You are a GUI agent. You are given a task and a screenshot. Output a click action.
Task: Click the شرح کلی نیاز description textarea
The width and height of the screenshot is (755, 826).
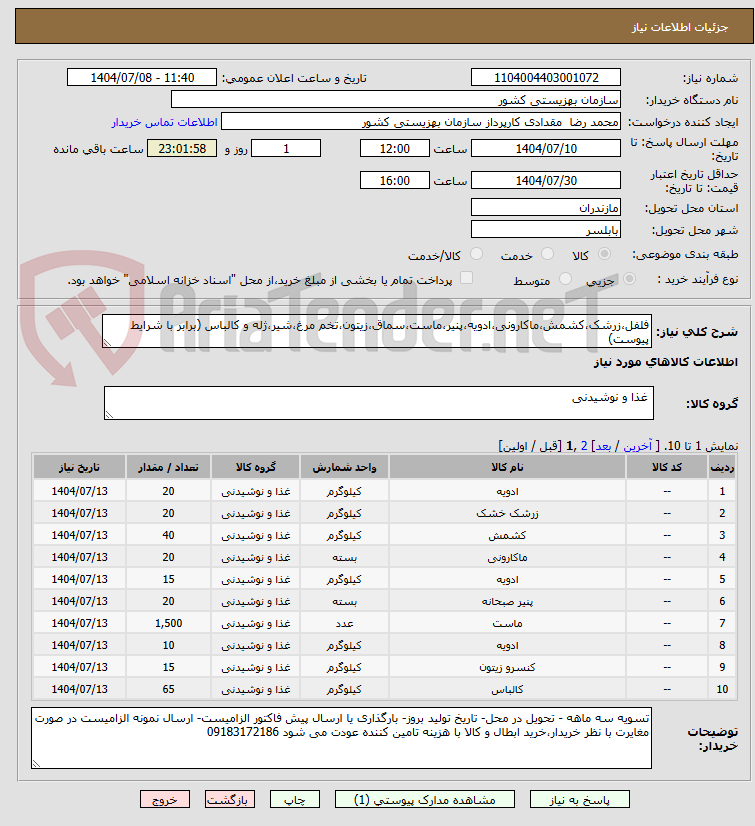tap(377, 331)
